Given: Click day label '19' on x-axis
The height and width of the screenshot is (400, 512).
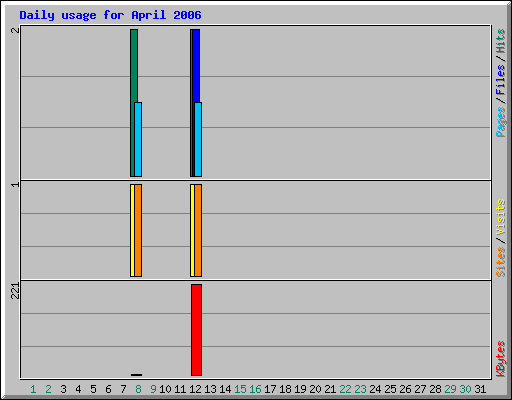Looking at the screenshot, I should [300, 389].
